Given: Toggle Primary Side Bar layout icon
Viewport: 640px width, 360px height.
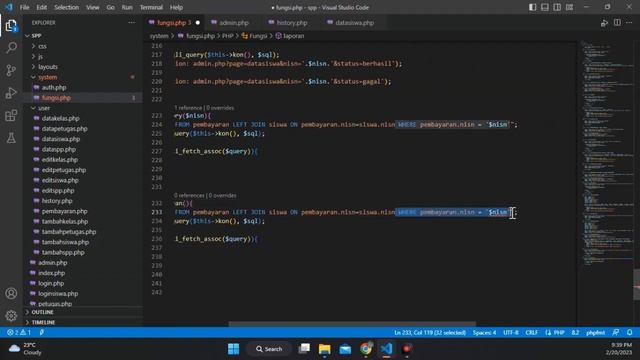Looking at the screenshot, I should point(532,7).
